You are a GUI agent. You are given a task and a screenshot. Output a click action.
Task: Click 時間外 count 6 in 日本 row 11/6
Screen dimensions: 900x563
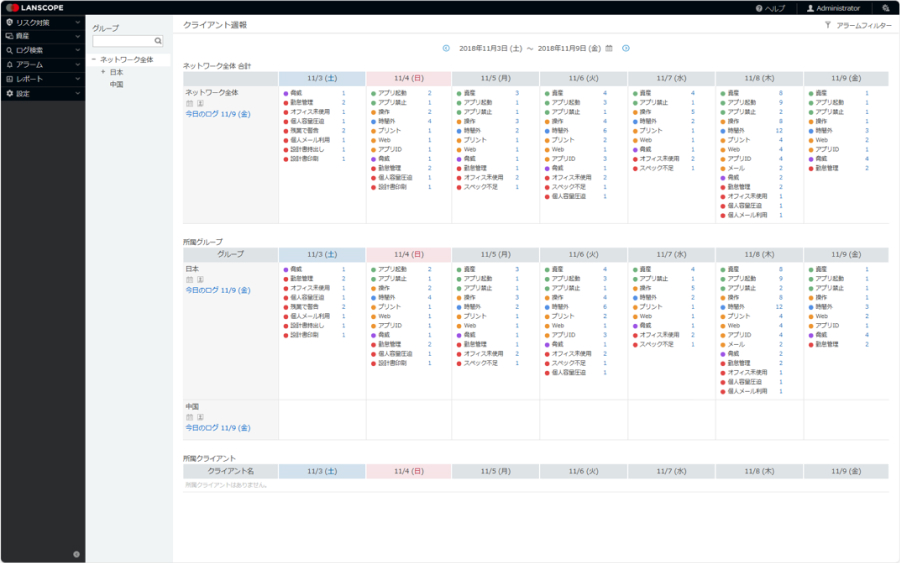(x=605, y=307)
